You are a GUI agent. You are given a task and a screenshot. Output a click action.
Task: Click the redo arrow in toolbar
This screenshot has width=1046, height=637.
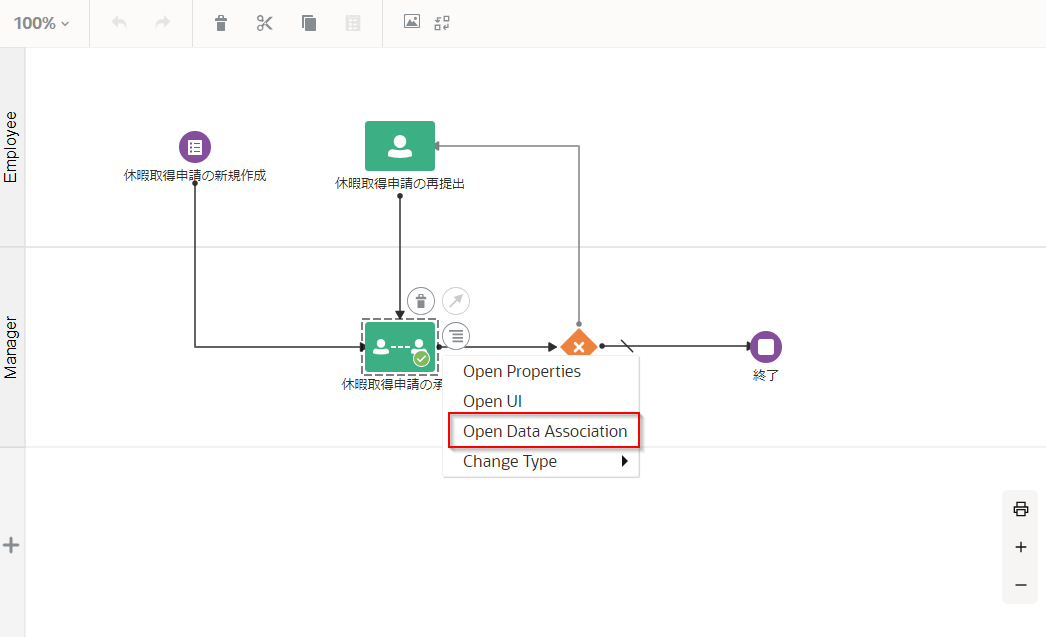(162, 23)
